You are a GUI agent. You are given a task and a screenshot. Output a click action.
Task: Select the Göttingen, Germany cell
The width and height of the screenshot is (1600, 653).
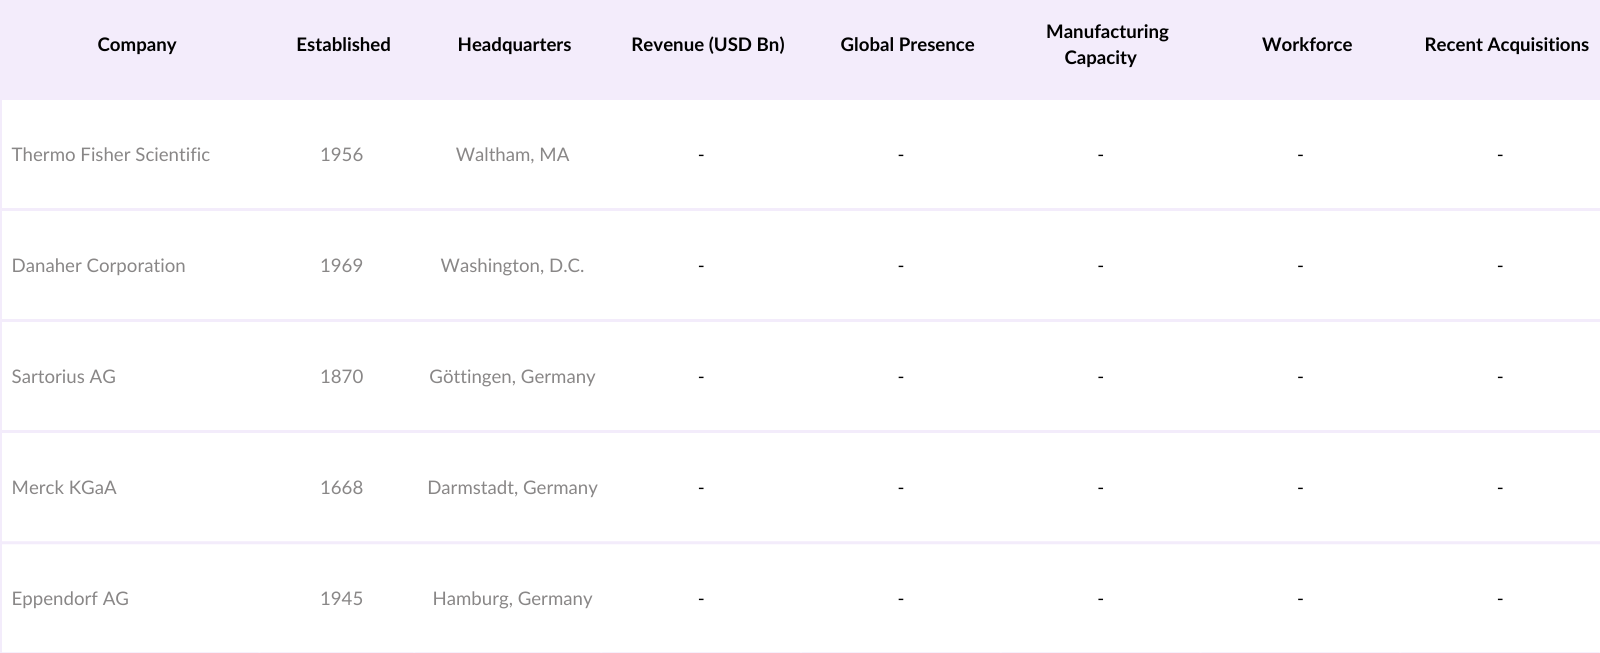point(512,377)
